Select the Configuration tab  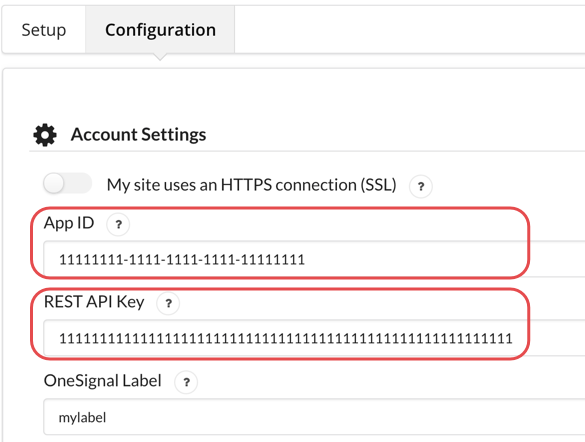(x=160, y=30)
